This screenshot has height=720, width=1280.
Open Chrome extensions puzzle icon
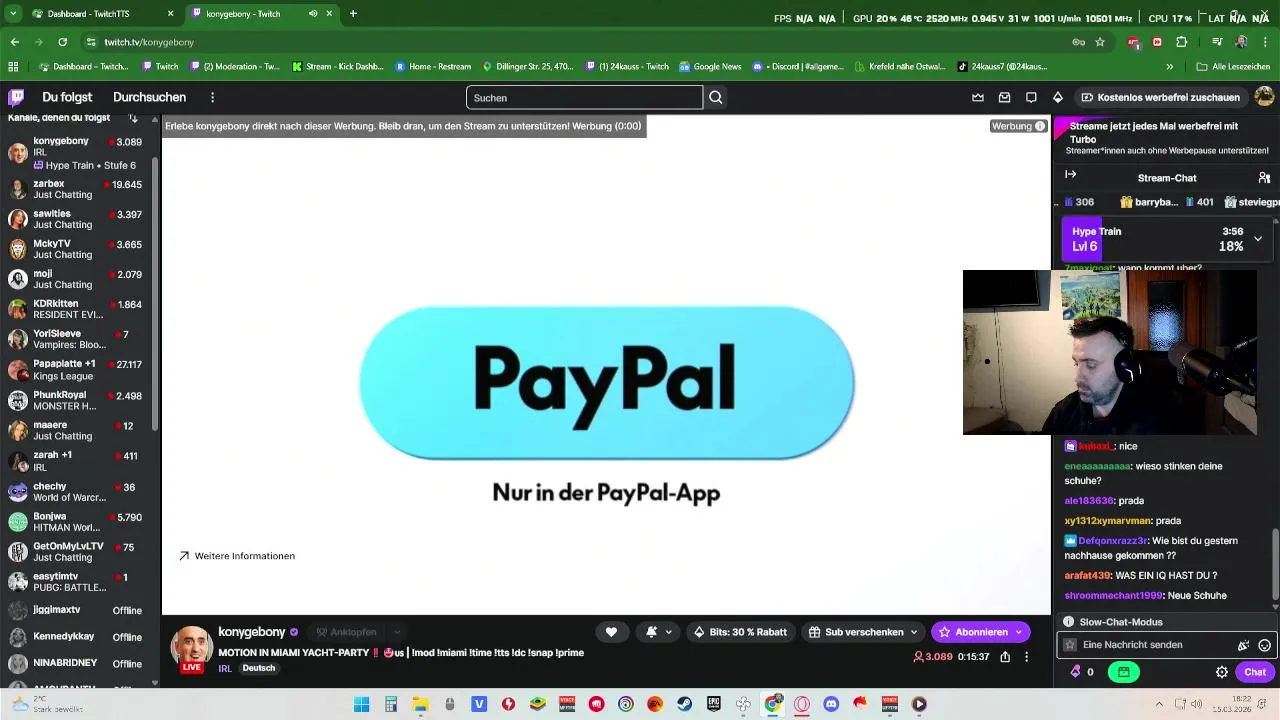point(1181,42)
